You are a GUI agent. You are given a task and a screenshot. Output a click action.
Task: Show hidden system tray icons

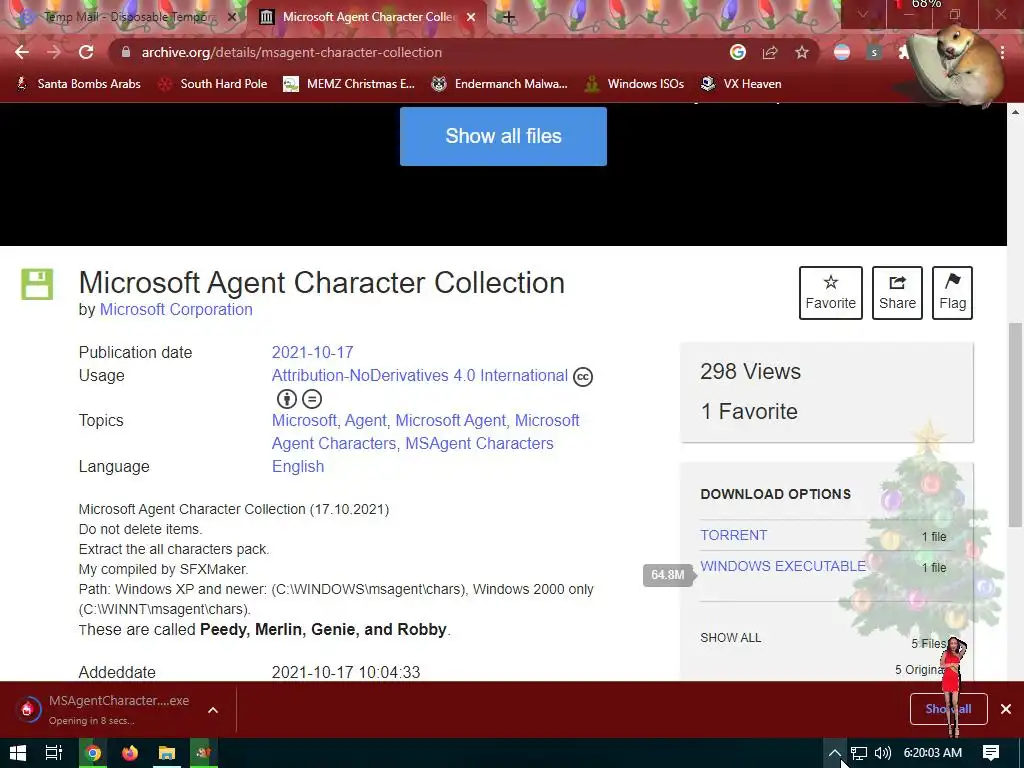coord(835,753)
